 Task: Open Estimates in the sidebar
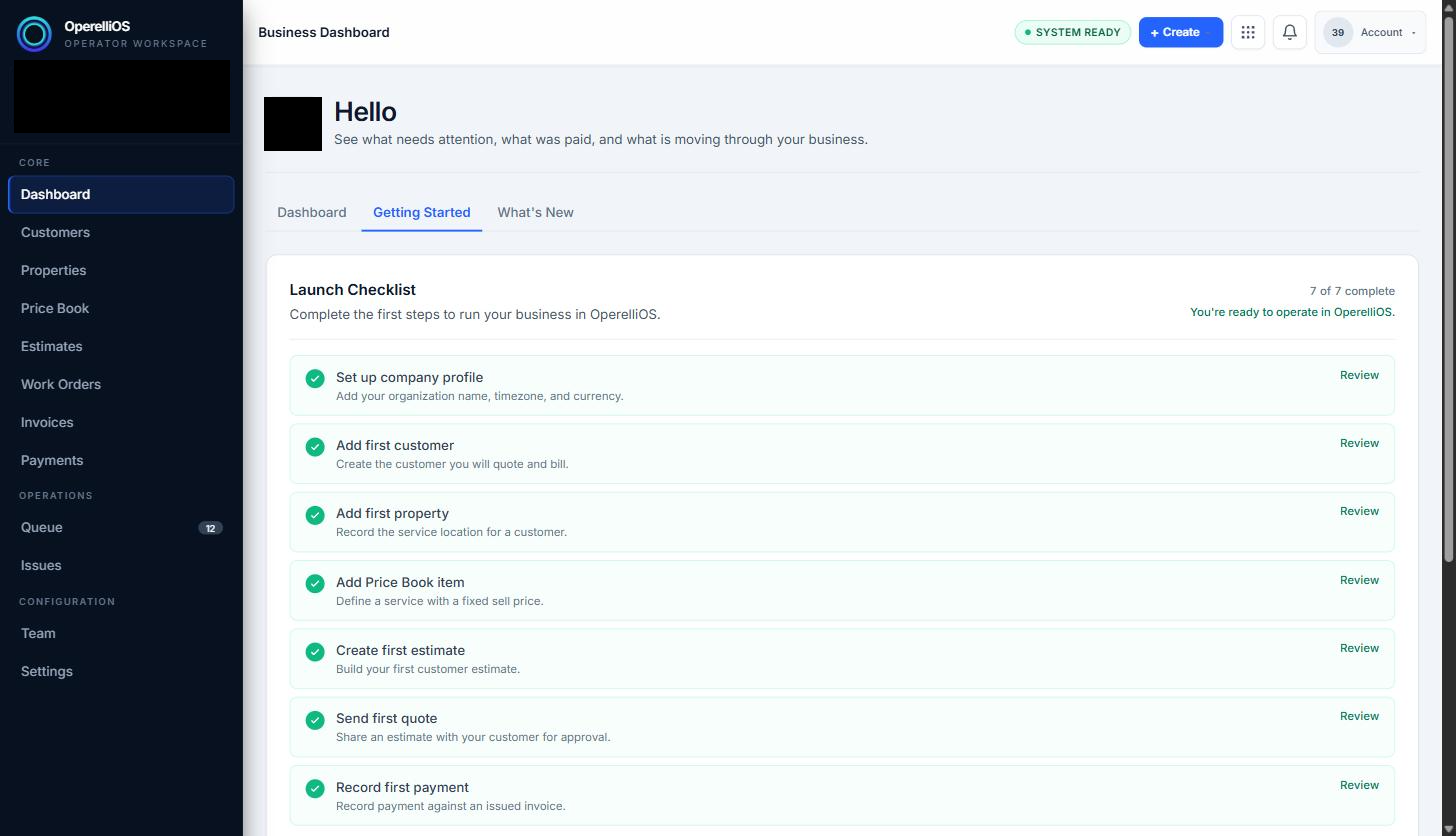121,346
